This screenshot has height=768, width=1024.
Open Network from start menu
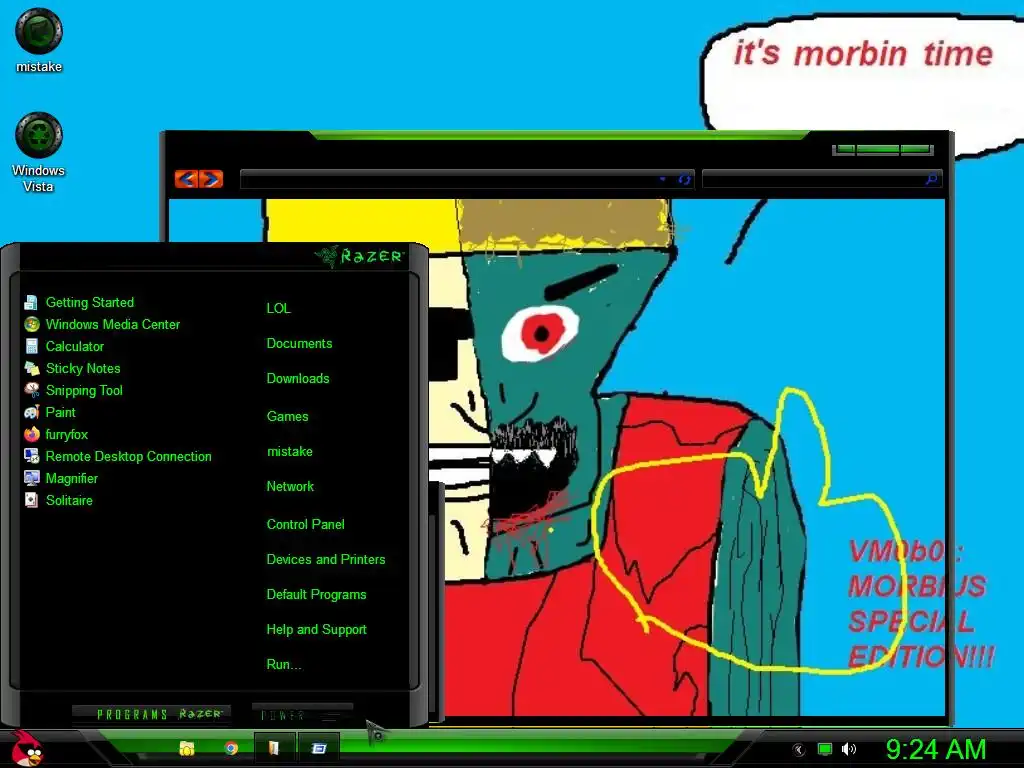[x=290, y=487]
